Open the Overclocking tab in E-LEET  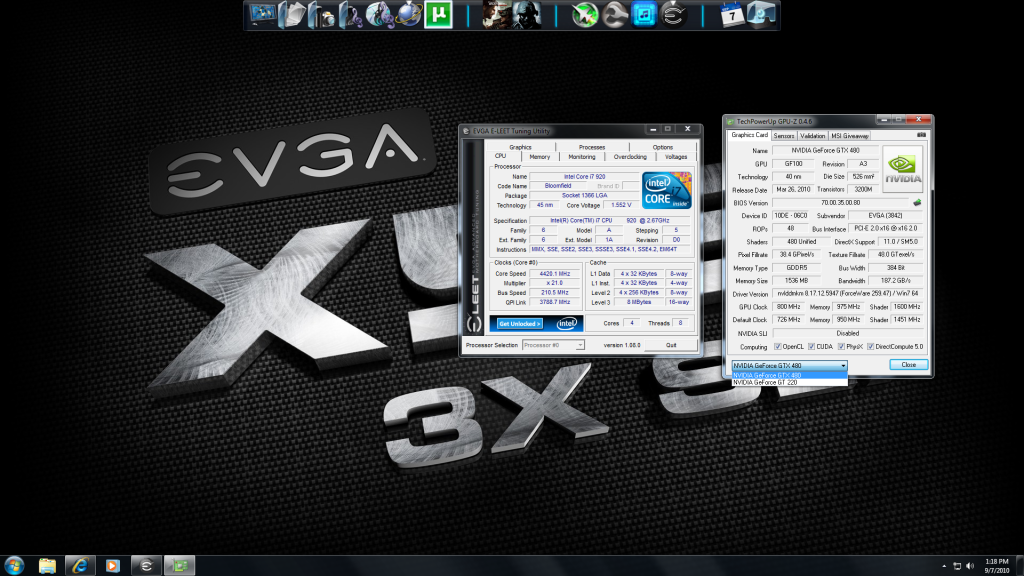(630, 157)
